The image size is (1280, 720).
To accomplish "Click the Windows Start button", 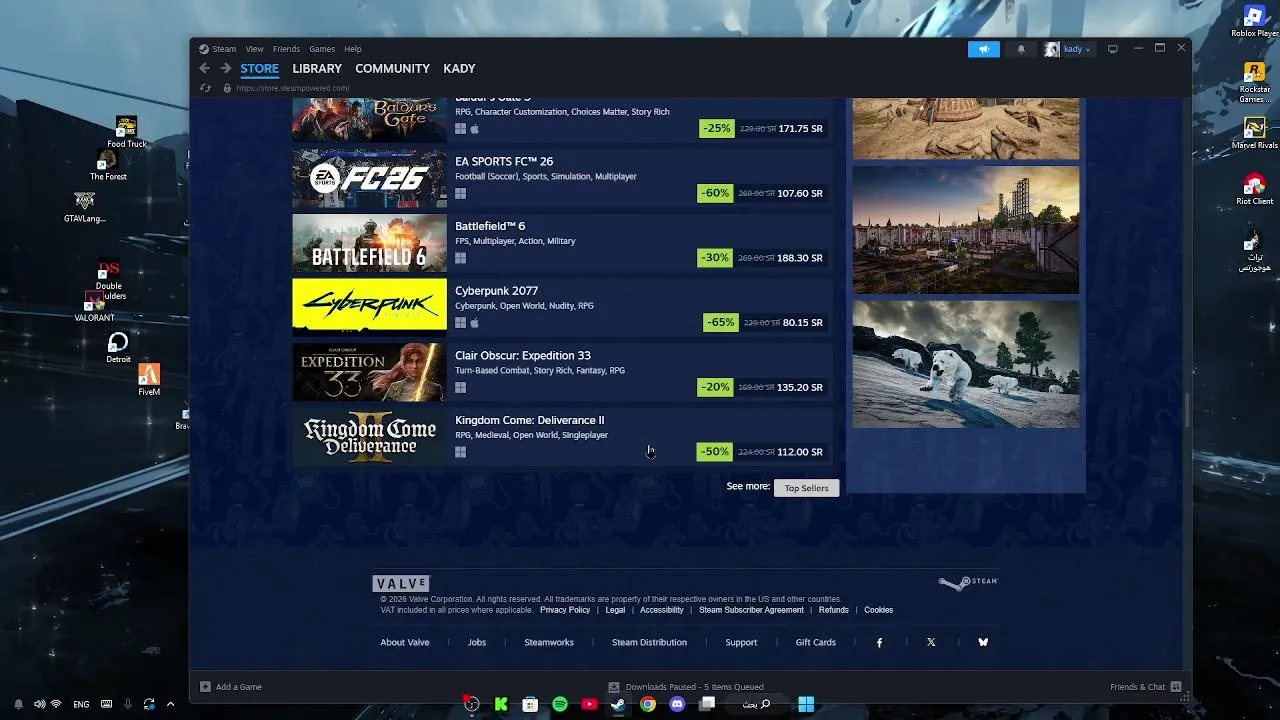I will (x=806, y=704).
